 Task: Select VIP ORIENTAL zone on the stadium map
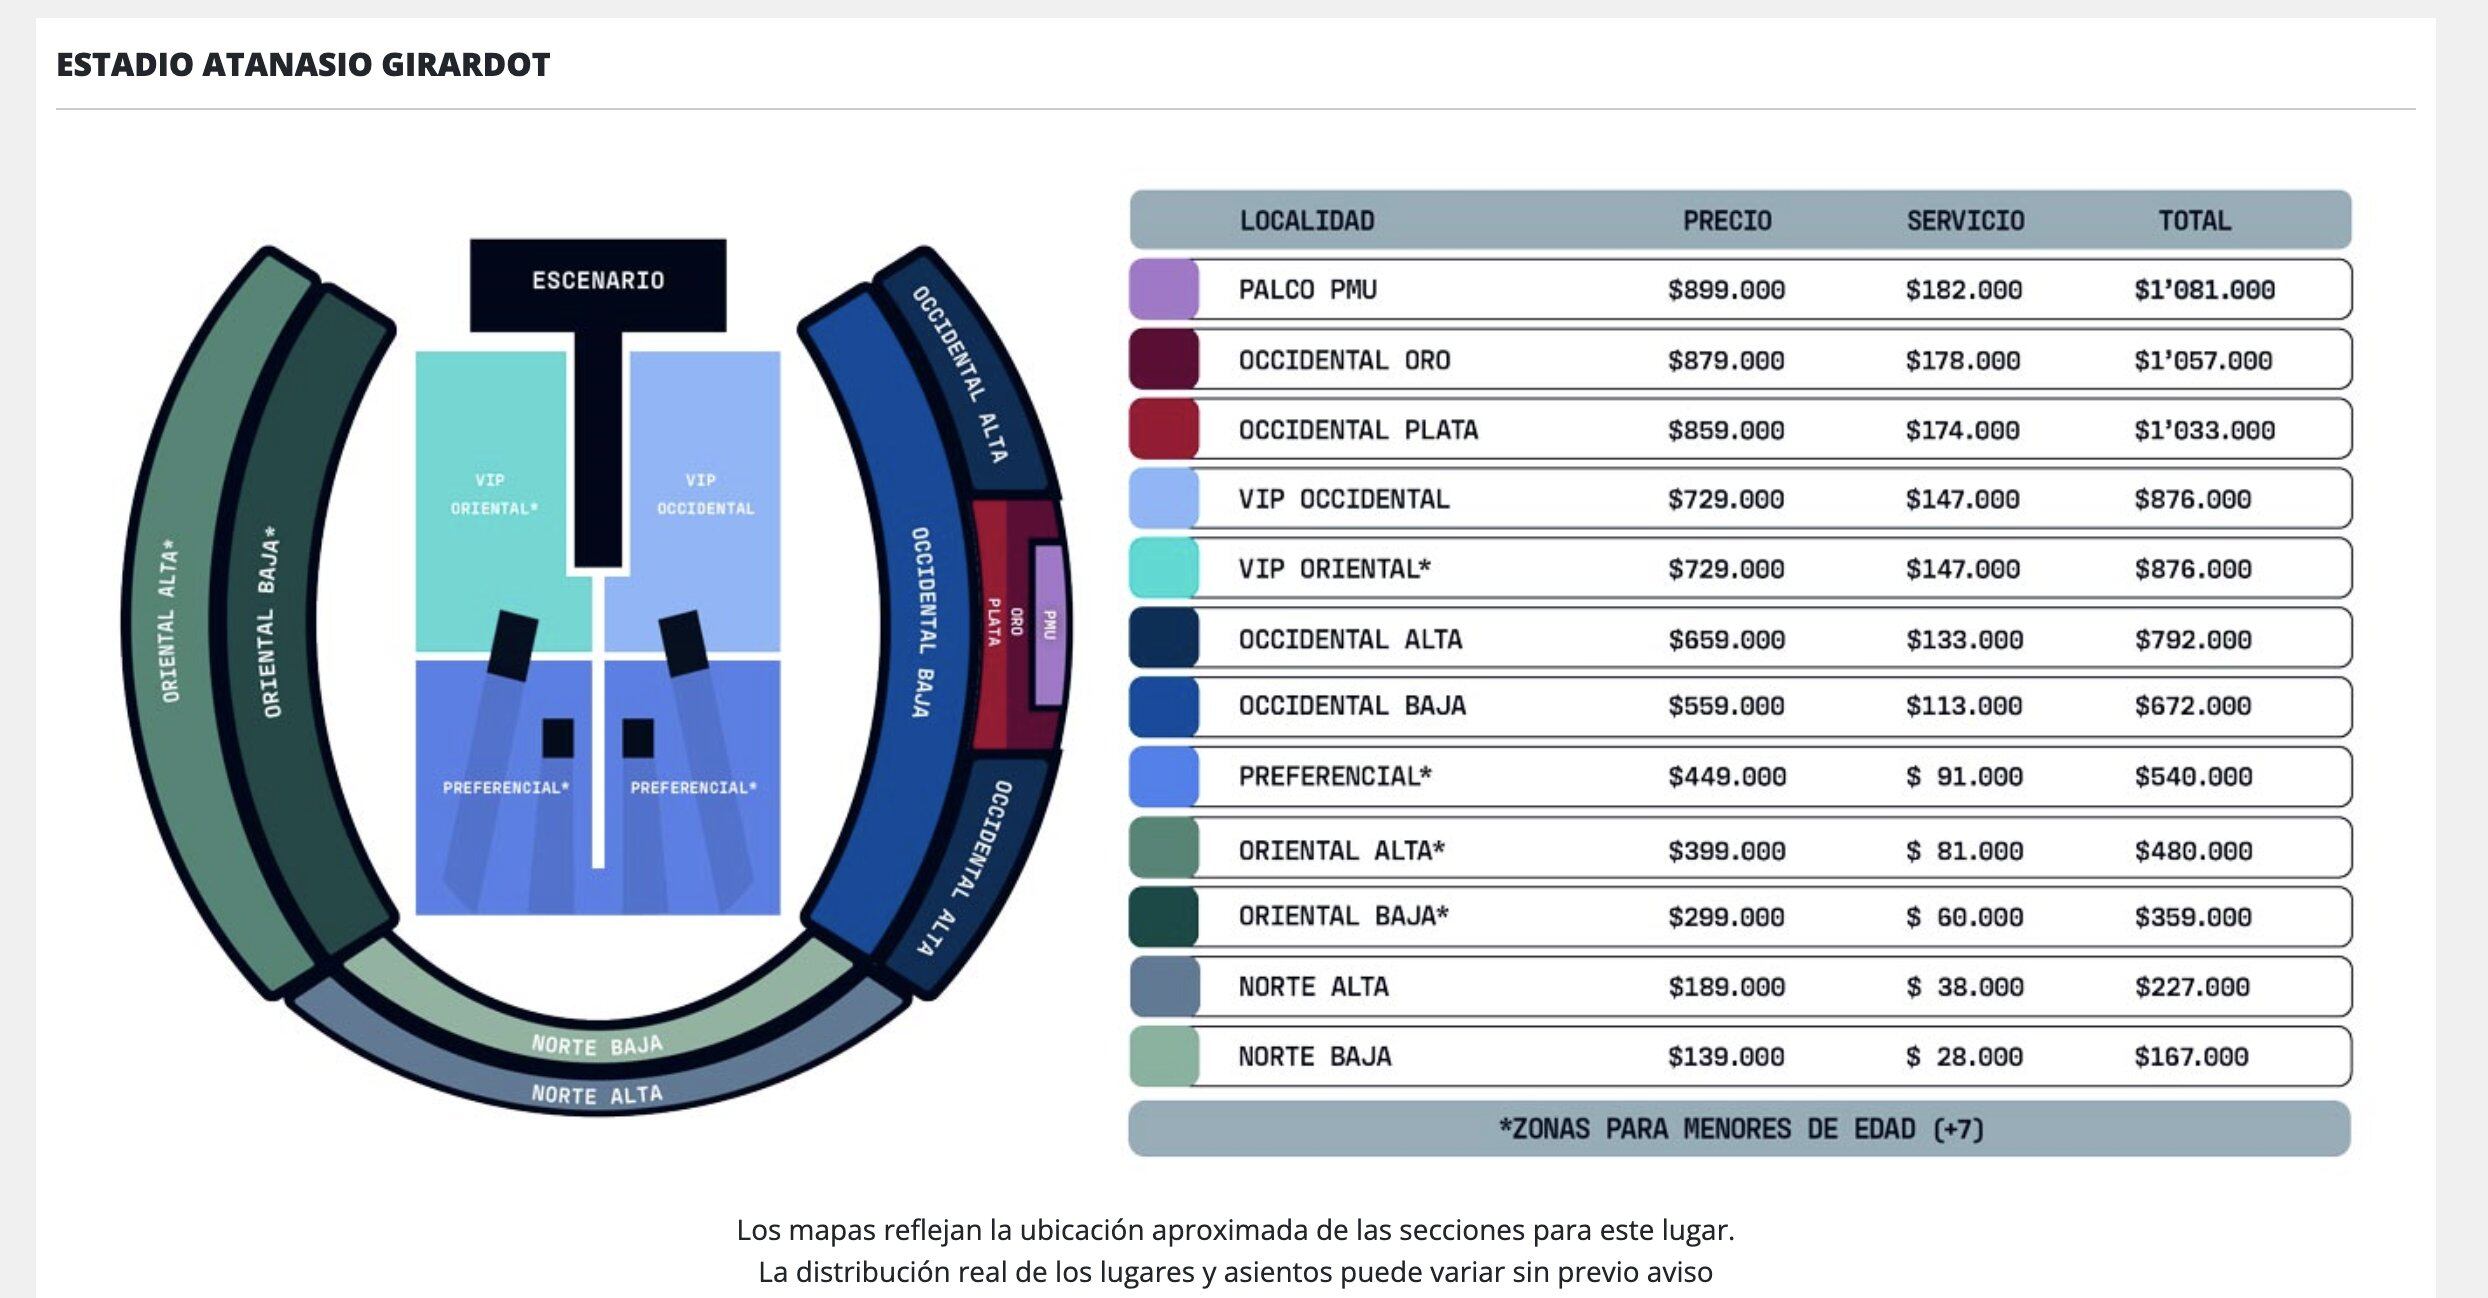point(491,495)
